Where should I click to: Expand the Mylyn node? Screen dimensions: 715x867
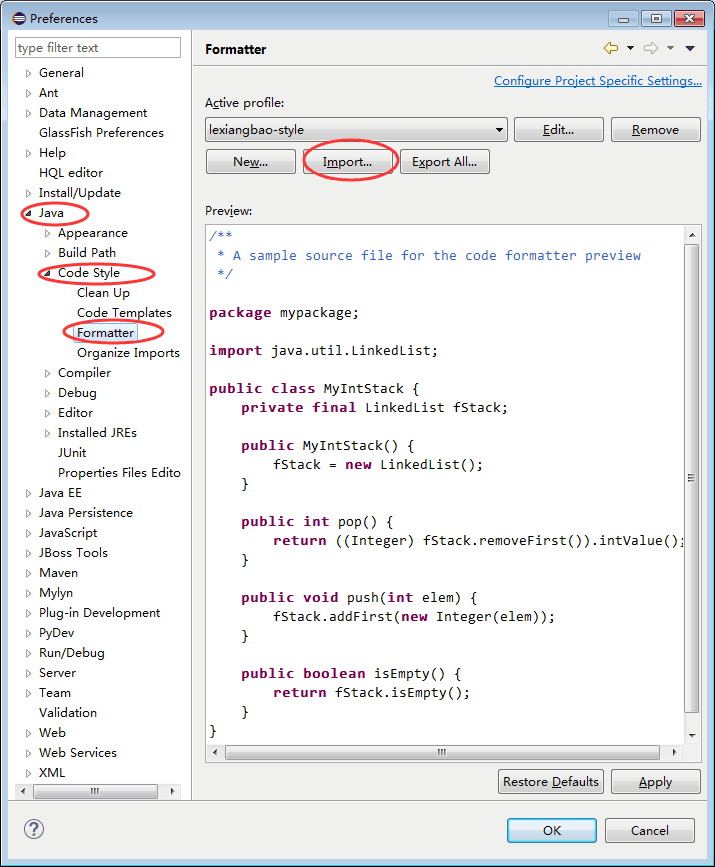click(28, 593)
